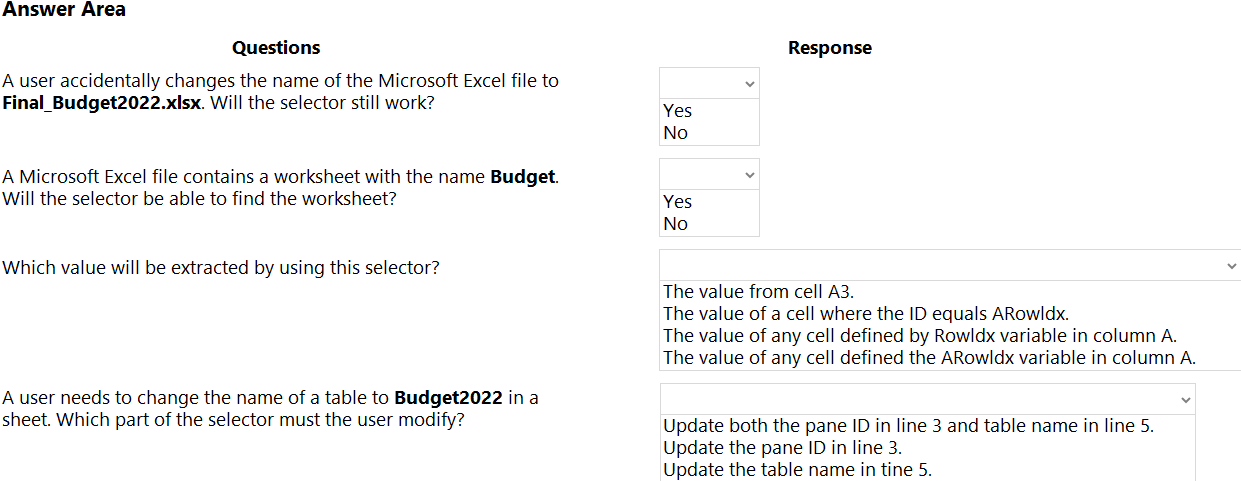
Task: Open the worksheet question's Yes/No dropdown
Action: (709, 174)
